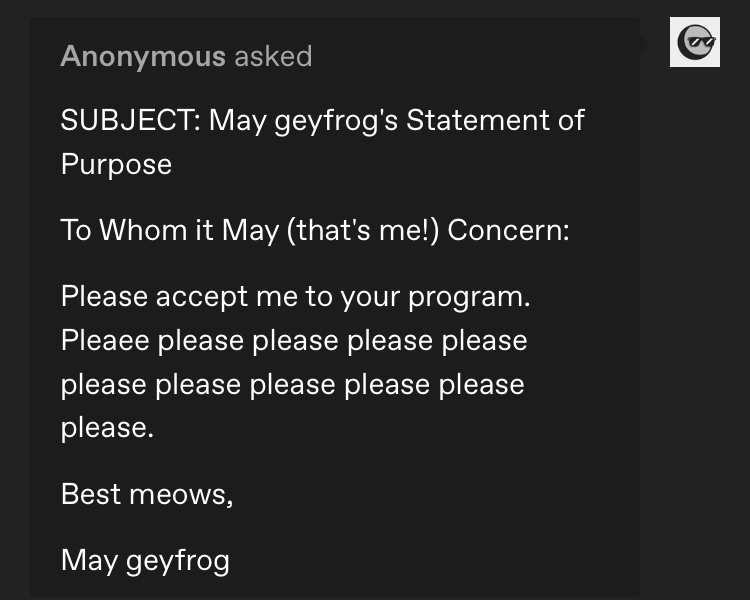Click the word SUBJECT: in the ask
This screenshot has width=750, height=600.
tap(130, 120)
